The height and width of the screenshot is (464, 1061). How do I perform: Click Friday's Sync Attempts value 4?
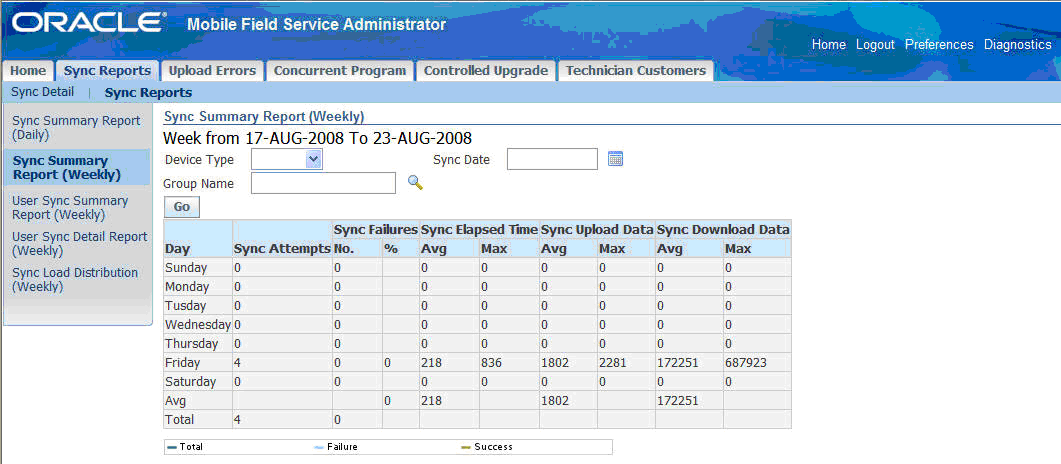coord(238,363)
